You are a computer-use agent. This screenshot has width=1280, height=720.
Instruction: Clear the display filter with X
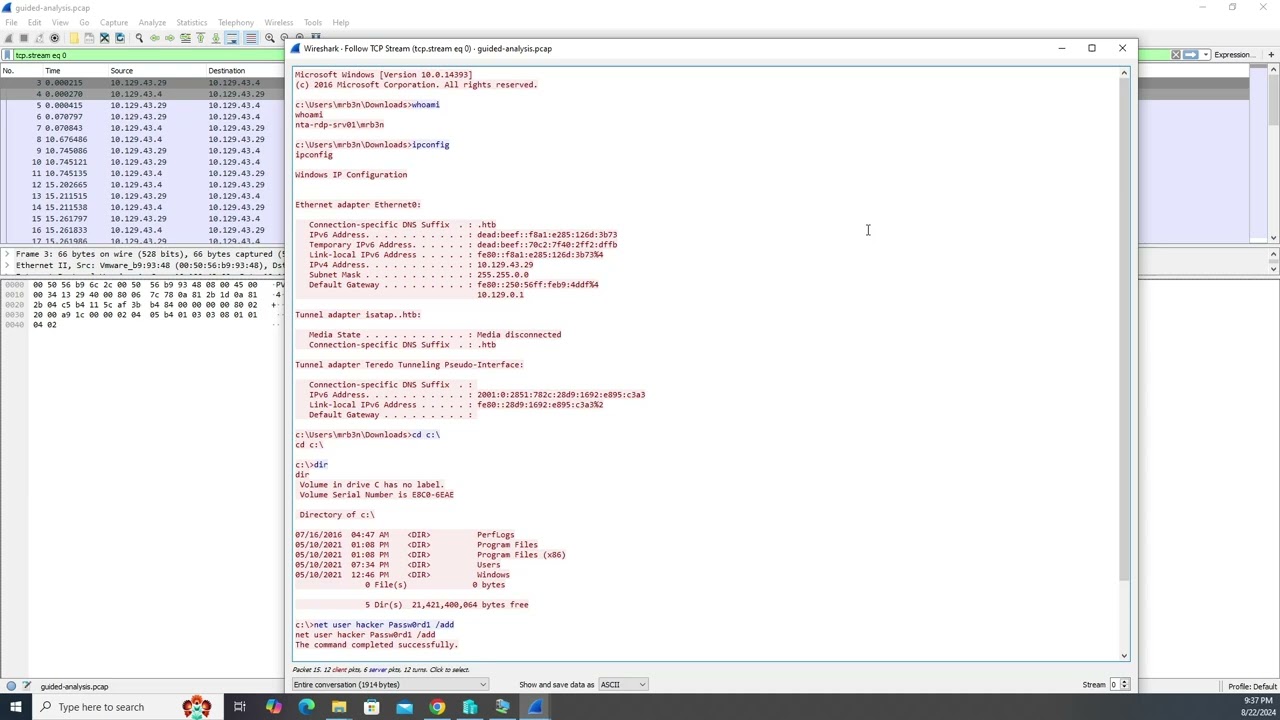tap(1176, 55)
